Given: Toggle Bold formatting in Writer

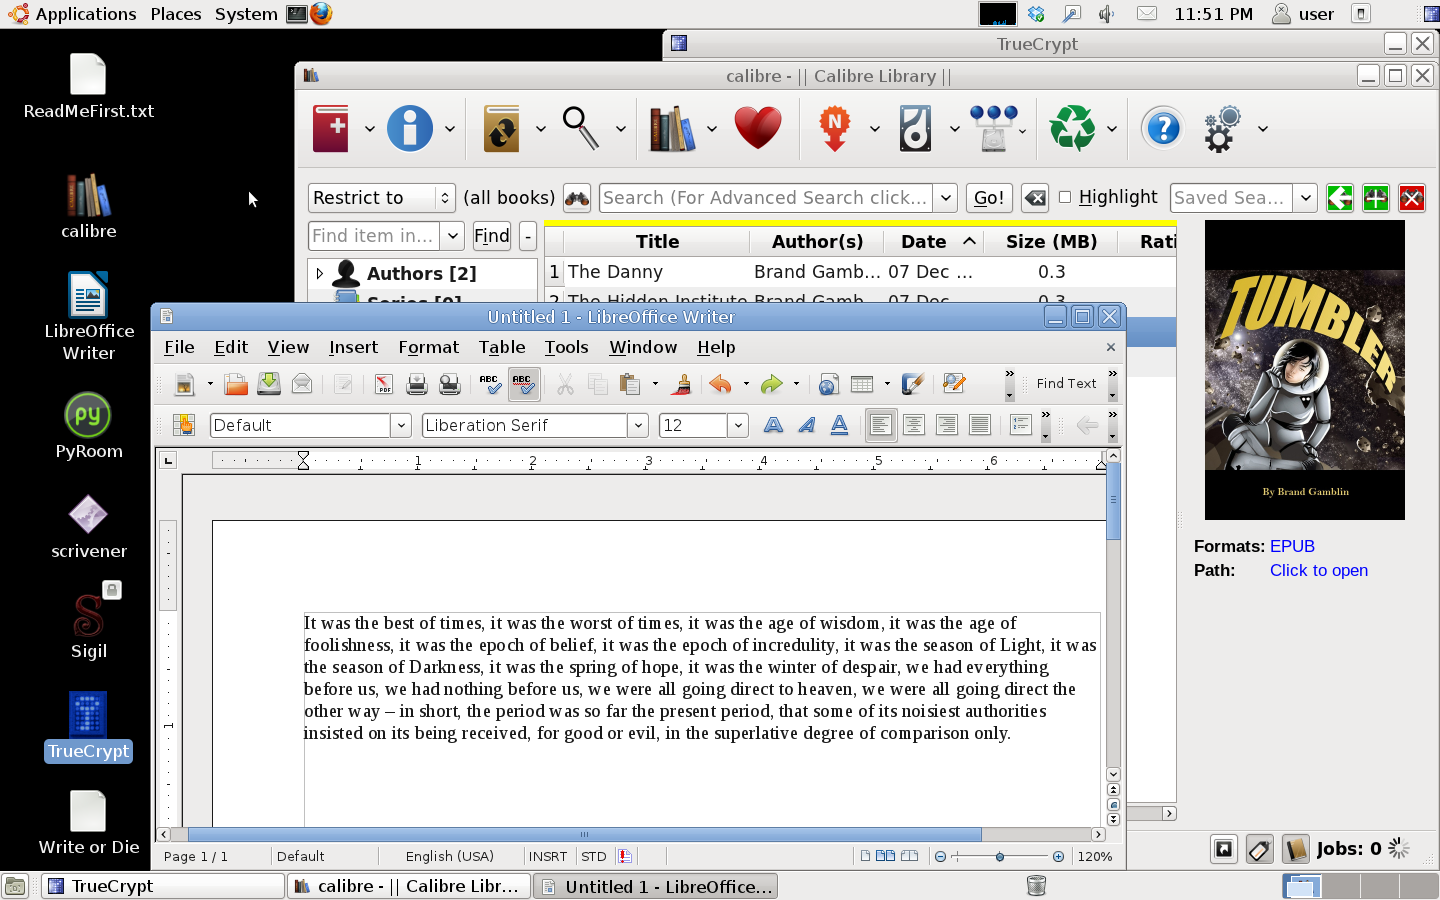Looking at the screenshot, I should click(773, 425).
